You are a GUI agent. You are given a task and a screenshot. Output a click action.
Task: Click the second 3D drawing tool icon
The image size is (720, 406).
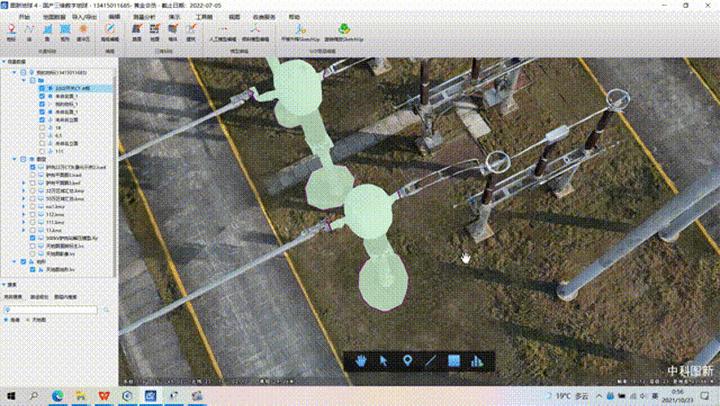tap(155, 32)
